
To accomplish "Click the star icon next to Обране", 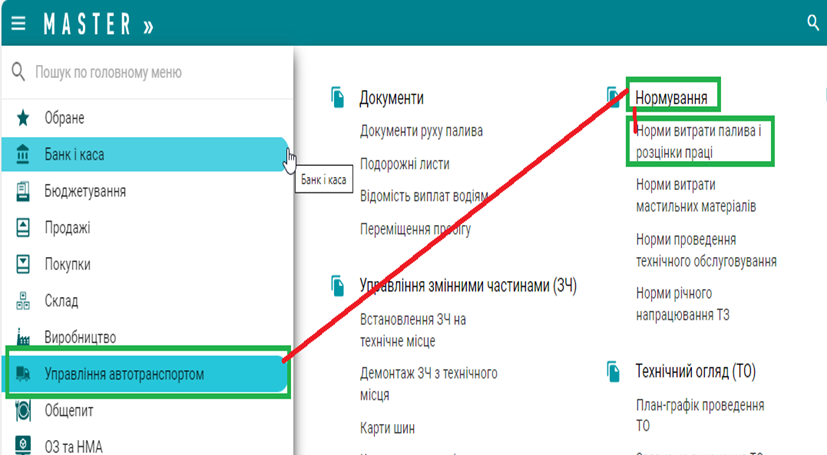I will coord(23,118).
